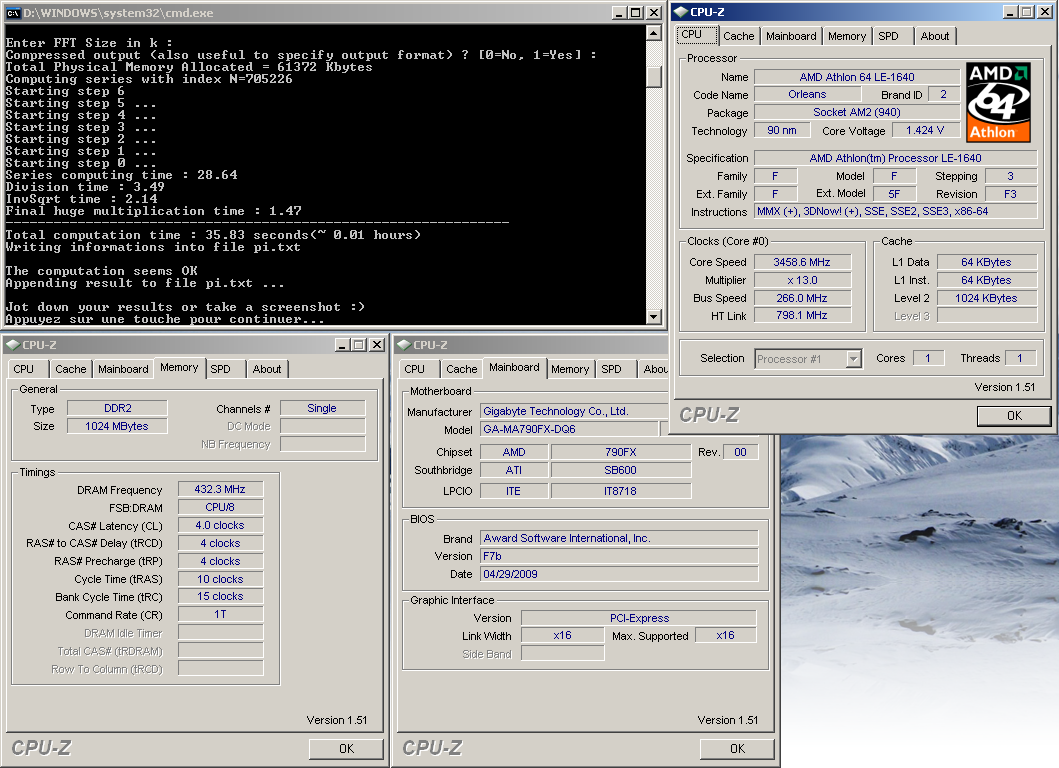Select CPU tab in the processor CPU-Z window
This screenshot has height=768, width=1059.
point(696,34)
